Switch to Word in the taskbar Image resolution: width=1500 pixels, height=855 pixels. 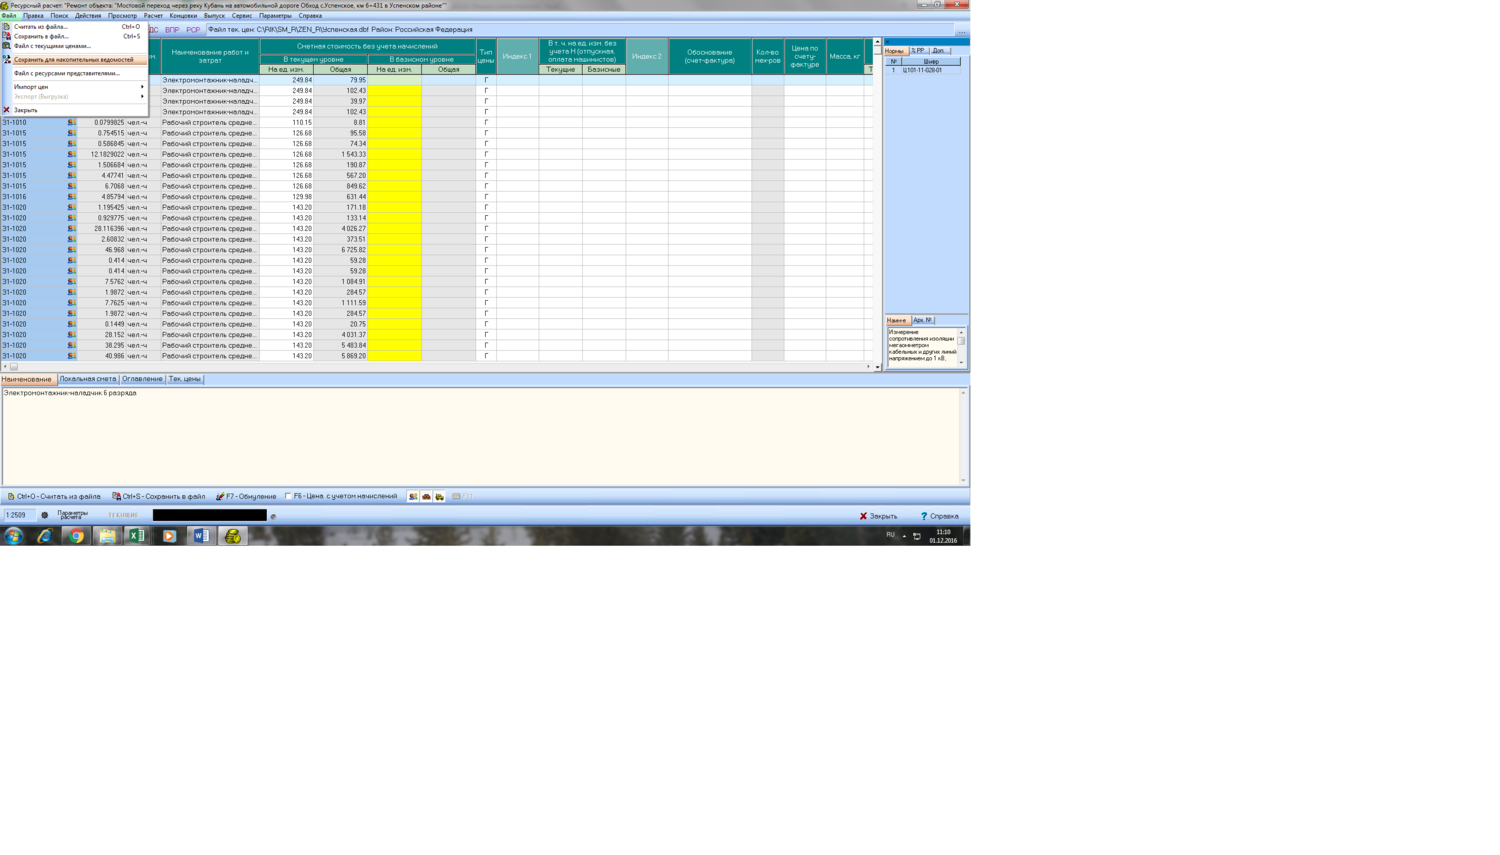[201, 536]
